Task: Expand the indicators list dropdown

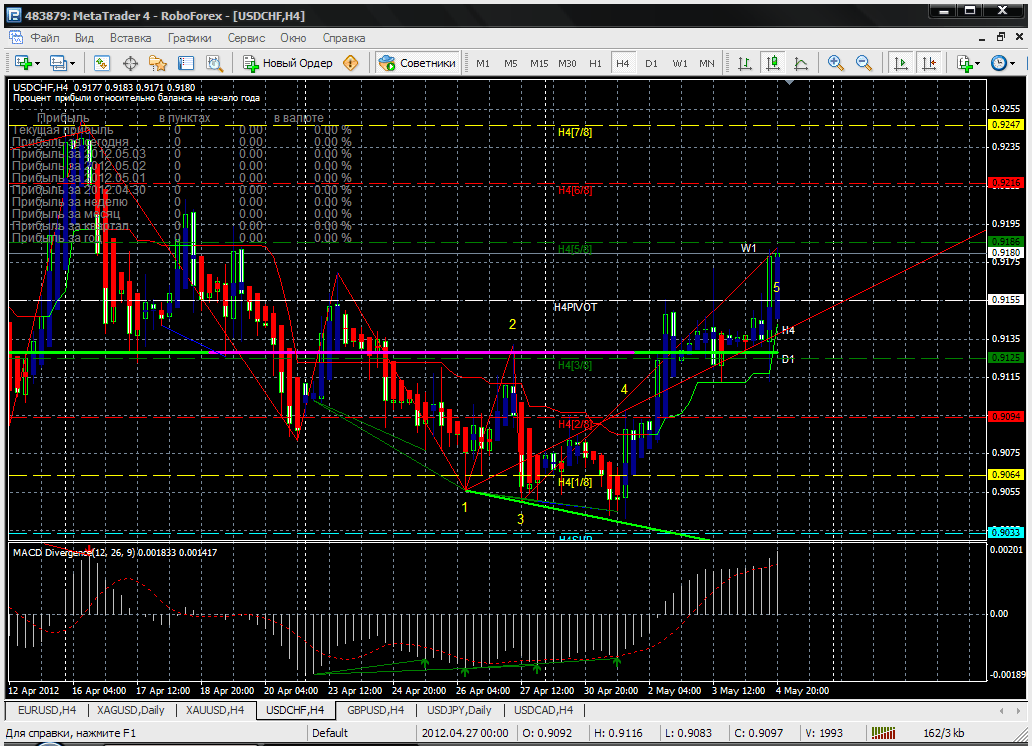Action: [978, 63]
